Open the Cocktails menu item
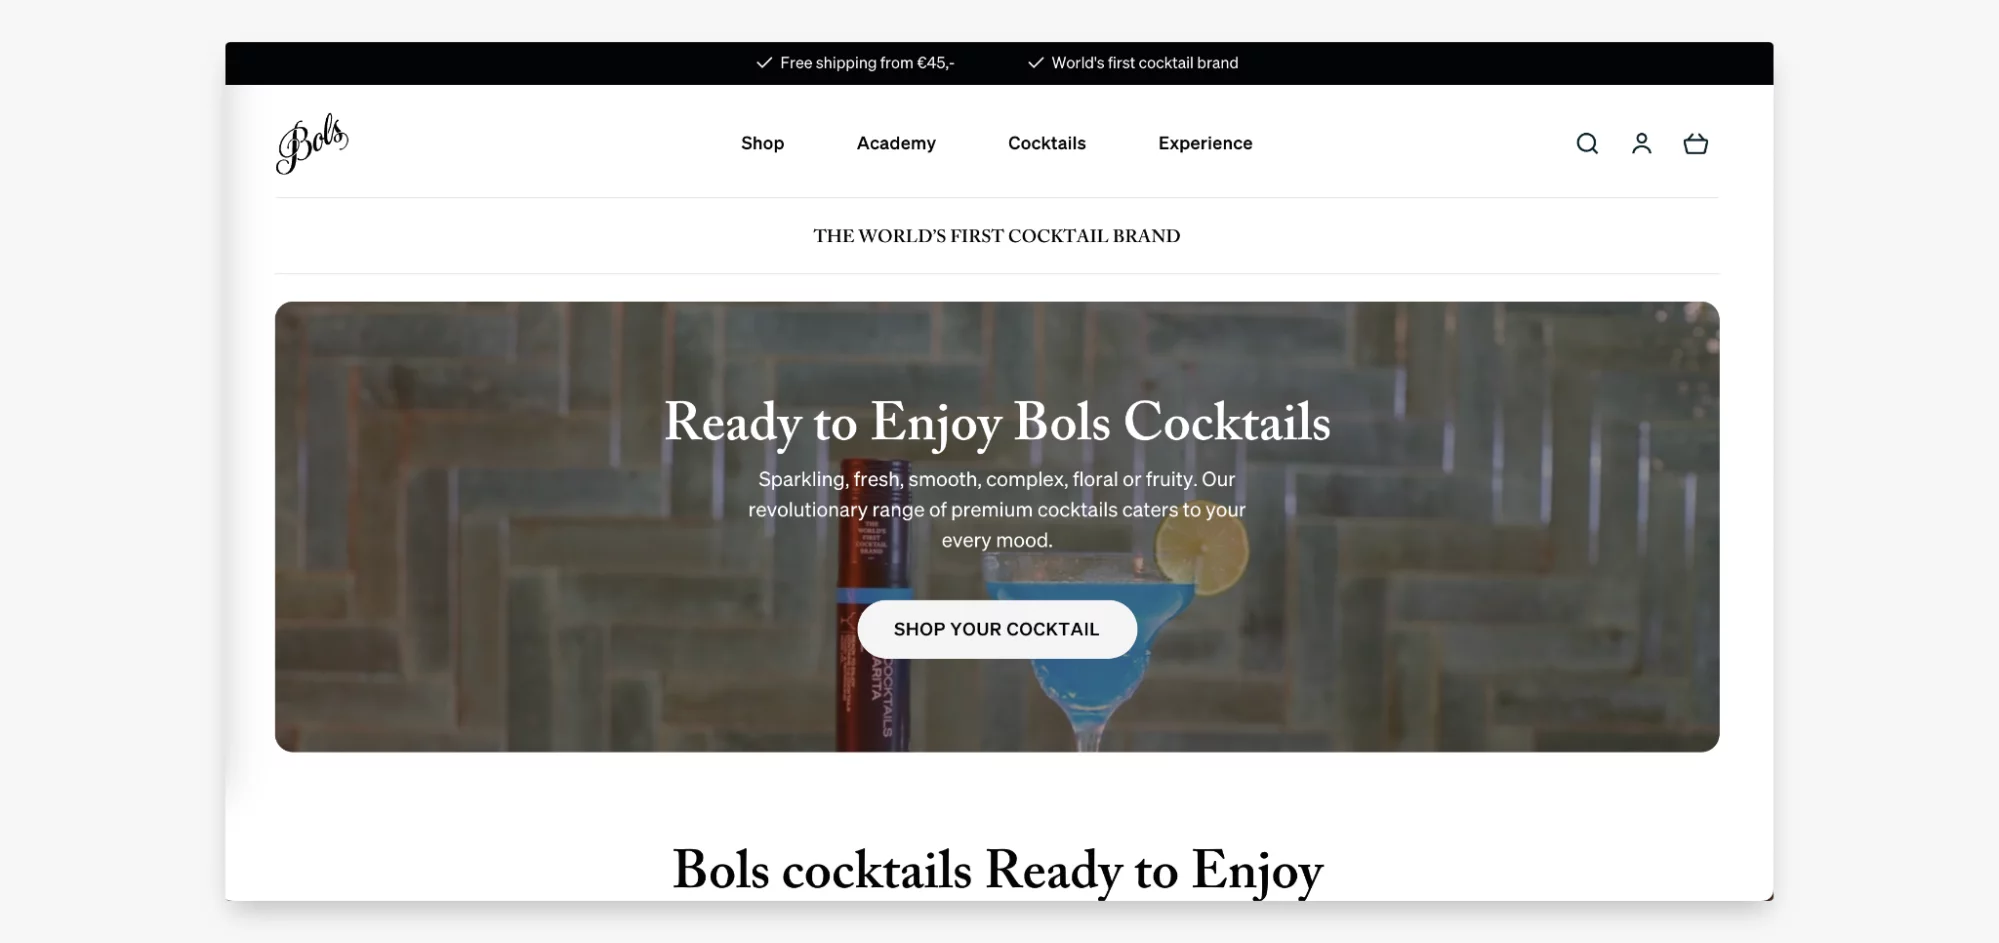This screenshot has height=943, width=1999. pyautogui.click(x=1046, y=143)
